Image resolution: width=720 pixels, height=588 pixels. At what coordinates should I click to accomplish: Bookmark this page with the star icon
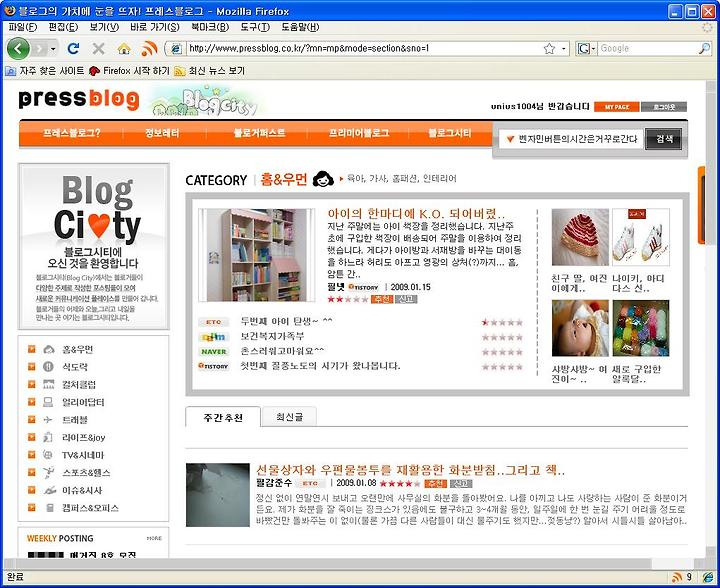[x=549, y=48]
